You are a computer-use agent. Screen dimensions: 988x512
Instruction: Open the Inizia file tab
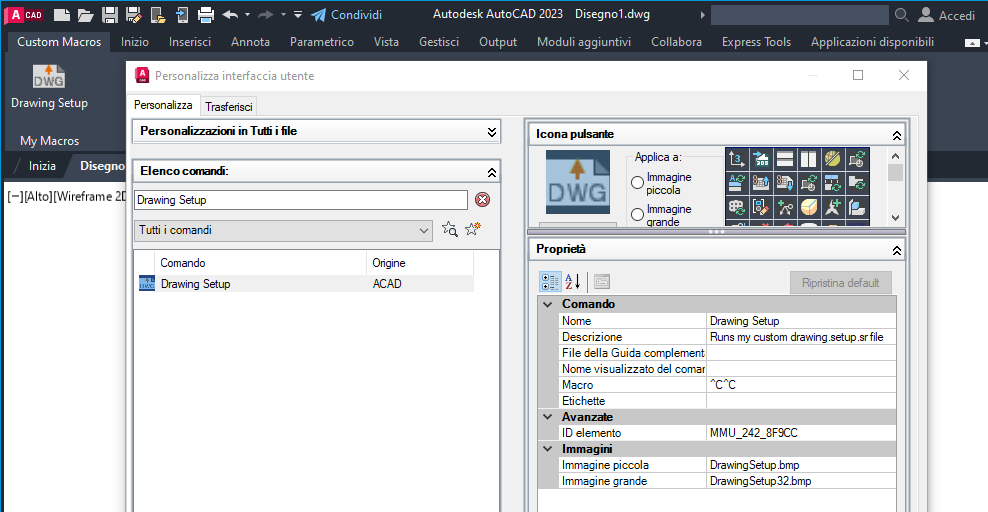point(42,166)
